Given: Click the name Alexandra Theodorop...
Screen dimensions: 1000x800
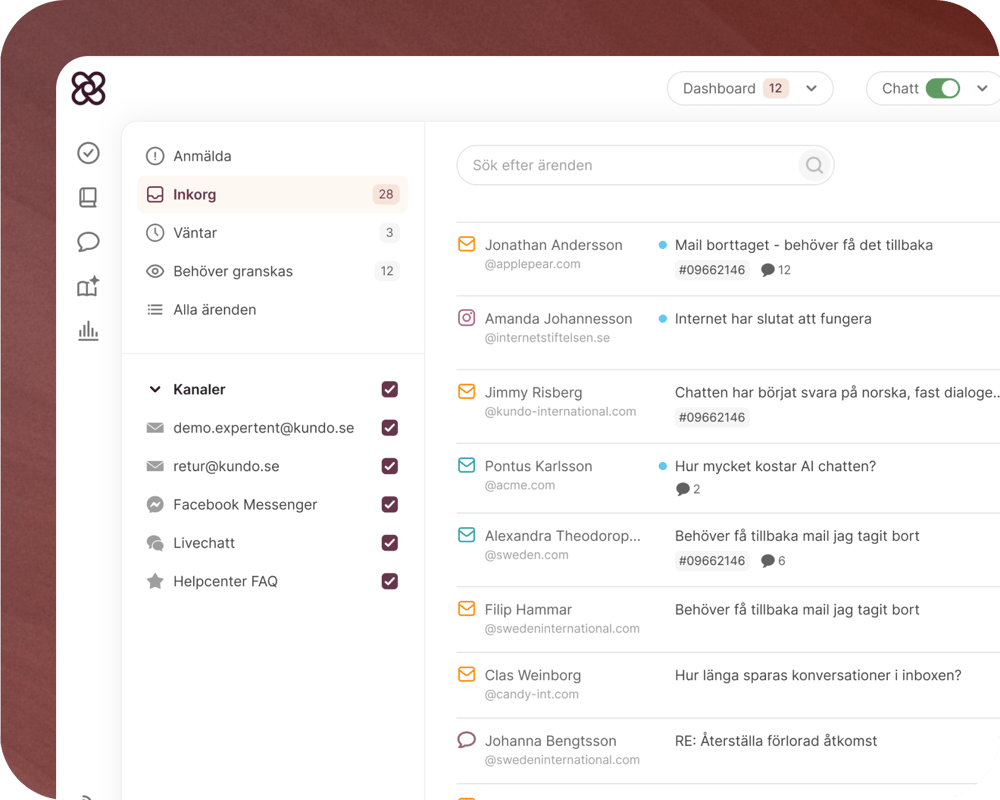Looking at the screenshot, I should click(x=562, y=536).
